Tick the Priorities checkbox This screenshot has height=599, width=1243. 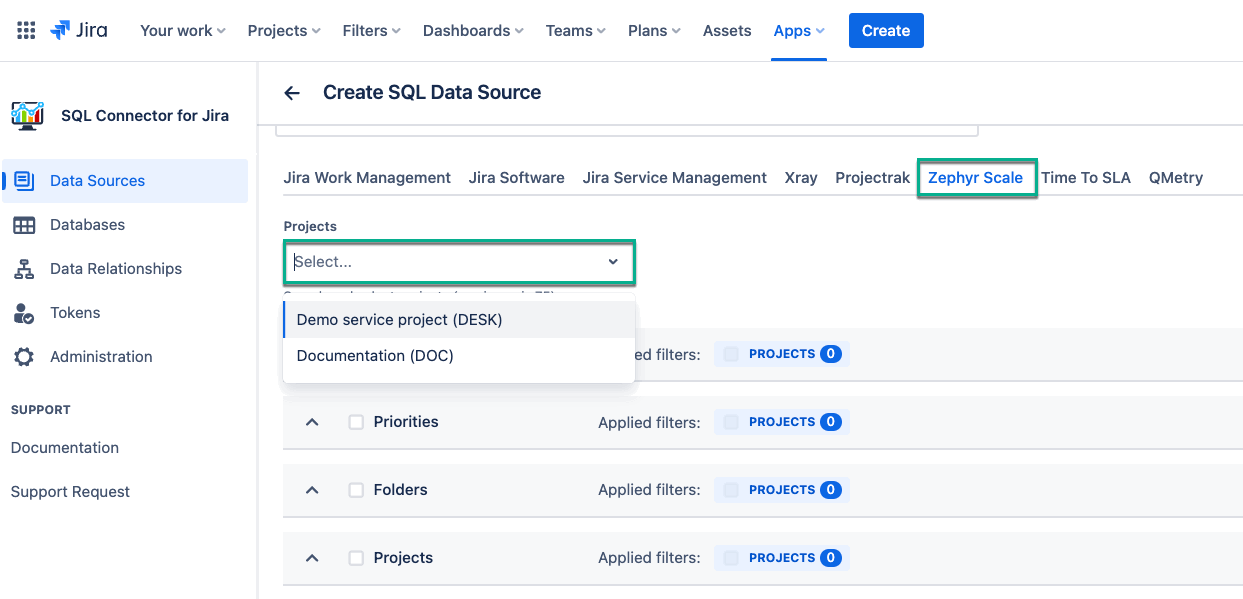pyautogui.click(x=356, y=422)
